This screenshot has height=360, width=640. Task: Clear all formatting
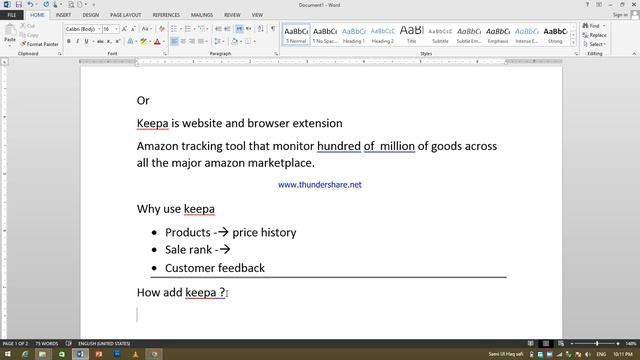[x=162, y=29]
